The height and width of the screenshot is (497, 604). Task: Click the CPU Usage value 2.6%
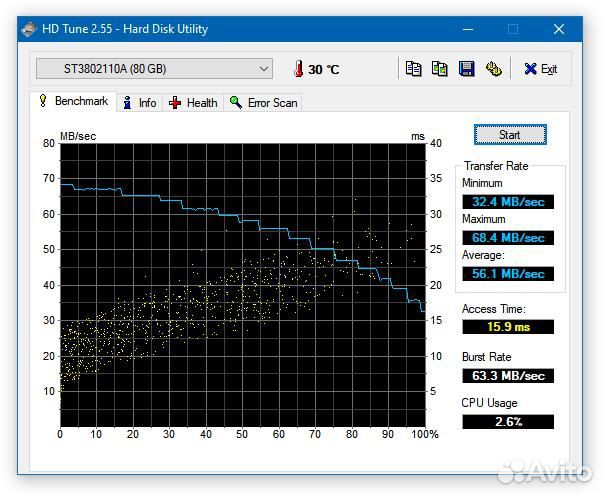point(508,422)
